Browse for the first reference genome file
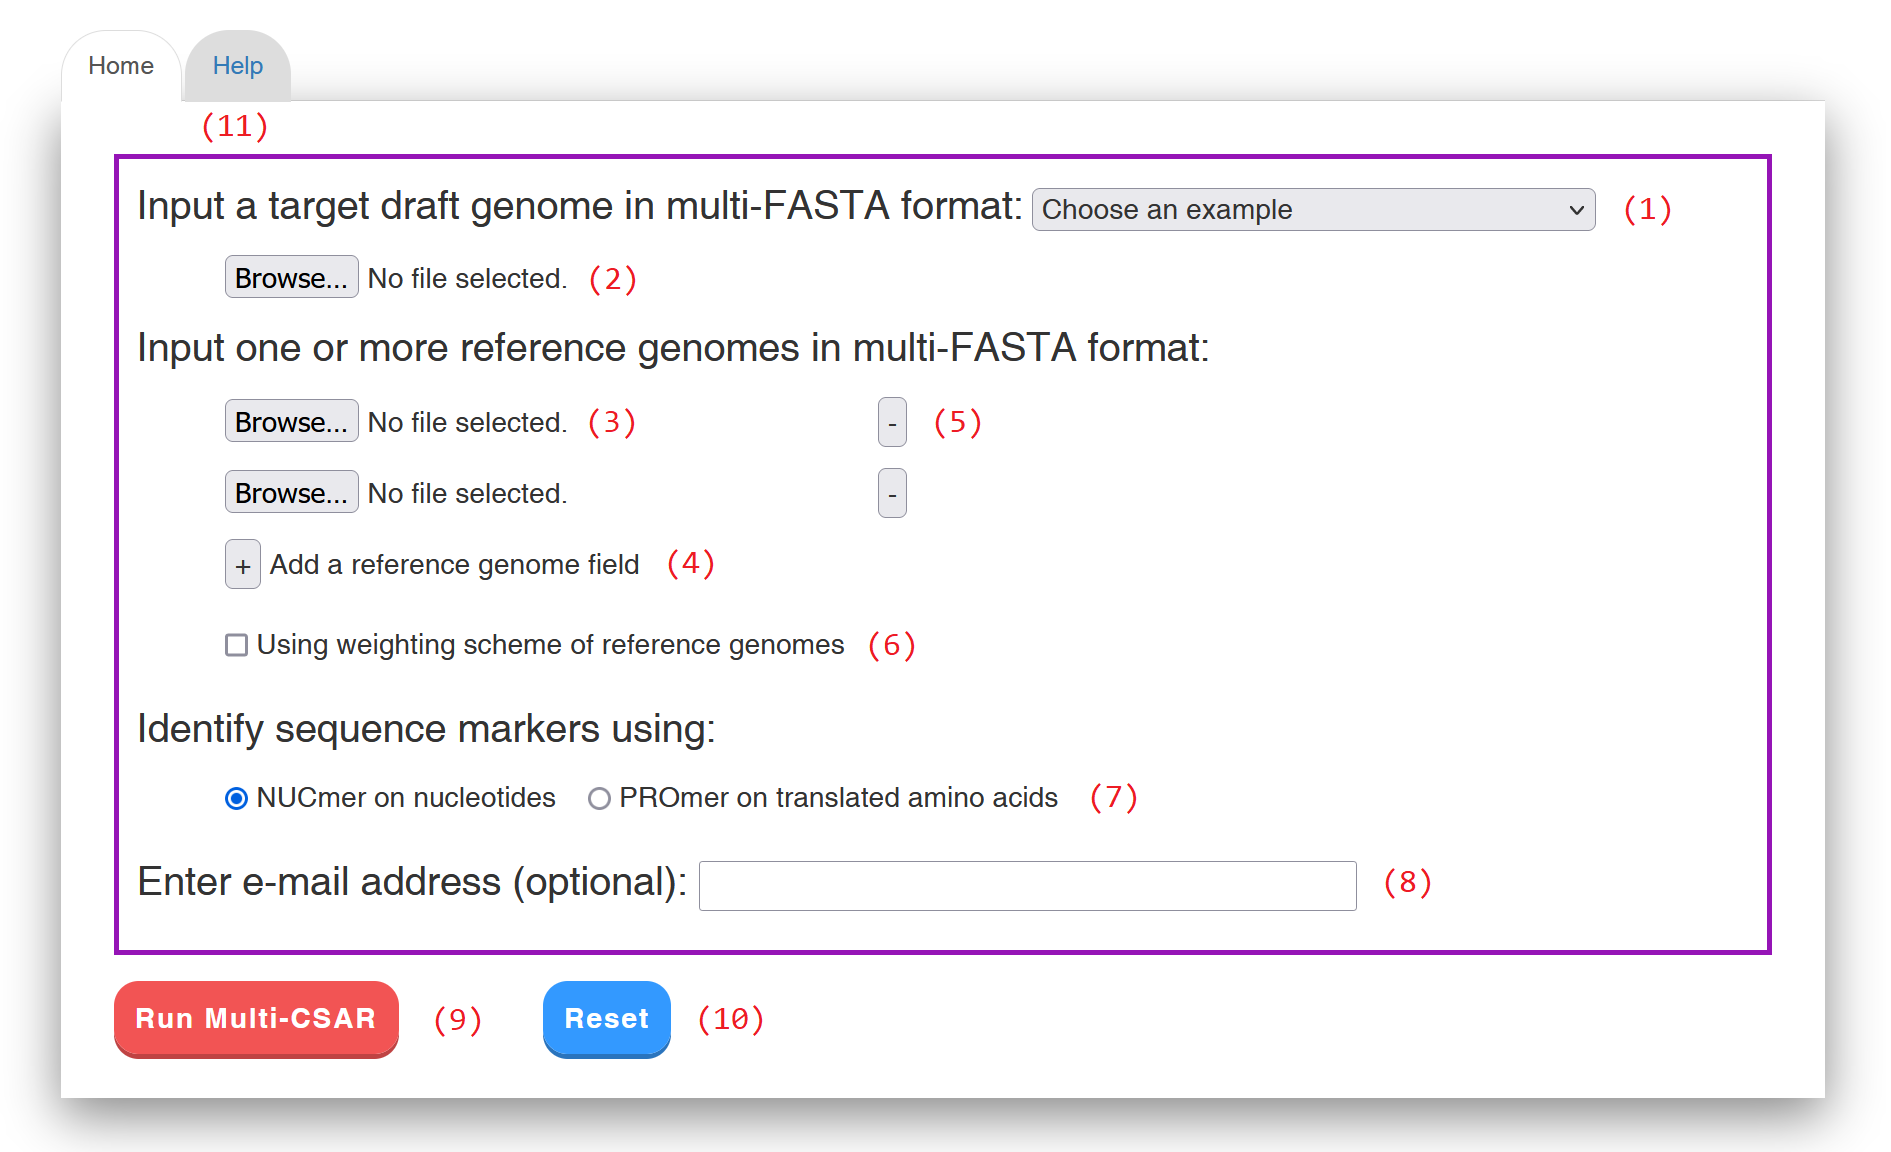The height and width of the screenshot is (1152, 1891). click(x=291, y=422)
